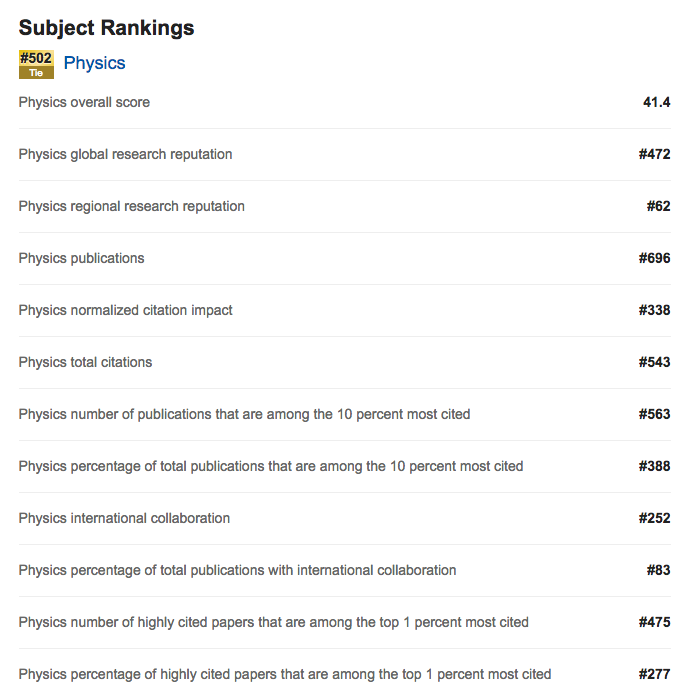Click the #543 total citations rank
Viewport: 687px width, 695px height.
point(654,362)
